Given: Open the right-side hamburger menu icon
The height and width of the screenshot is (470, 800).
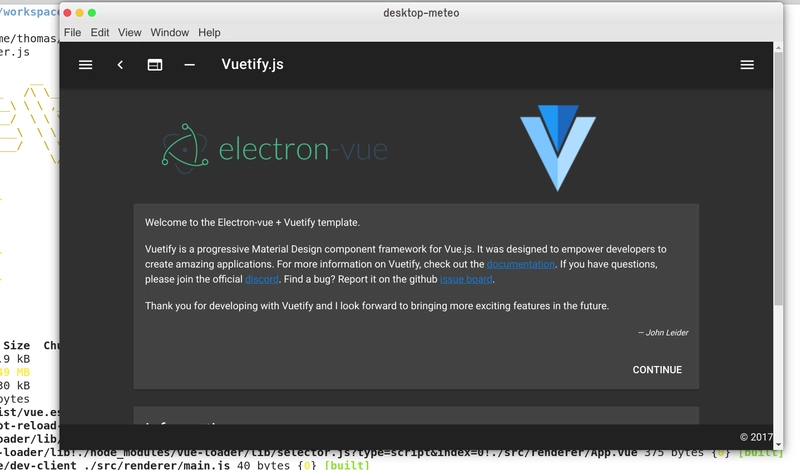Looking at the screenshot, I should [x=747, y=65].
